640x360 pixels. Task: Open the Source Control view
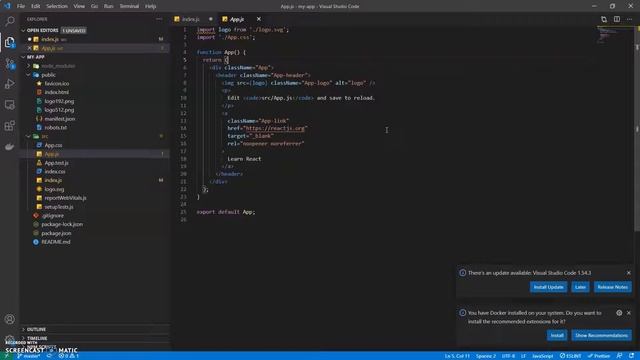[x=9, y=63]
